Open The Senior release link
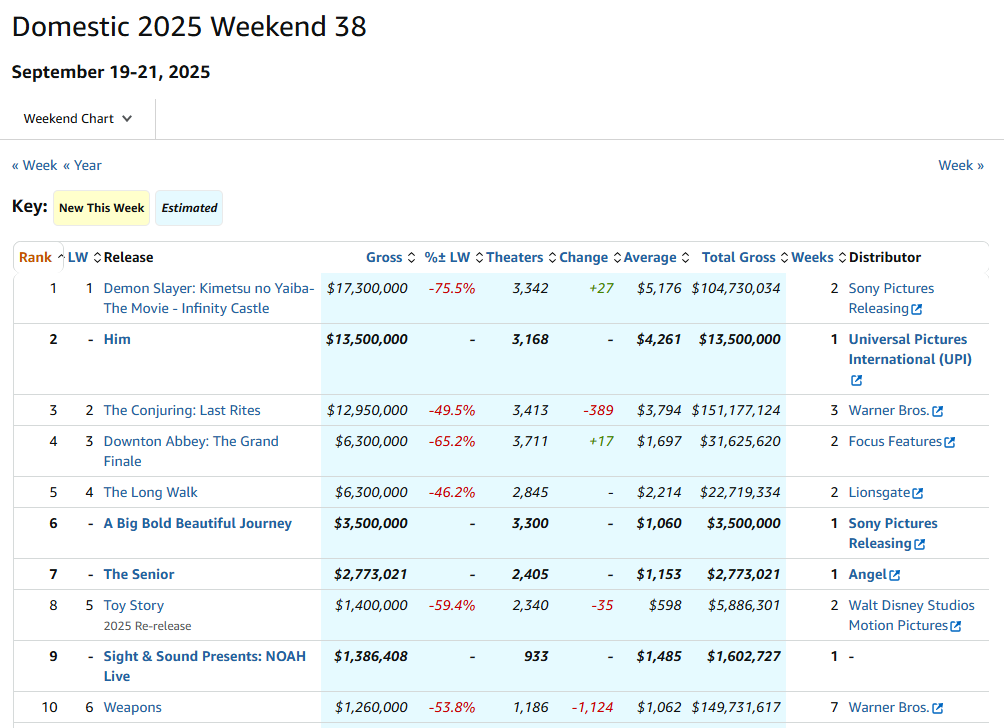This screenshot has width=1004, height=728. click(x=139, y=574)
